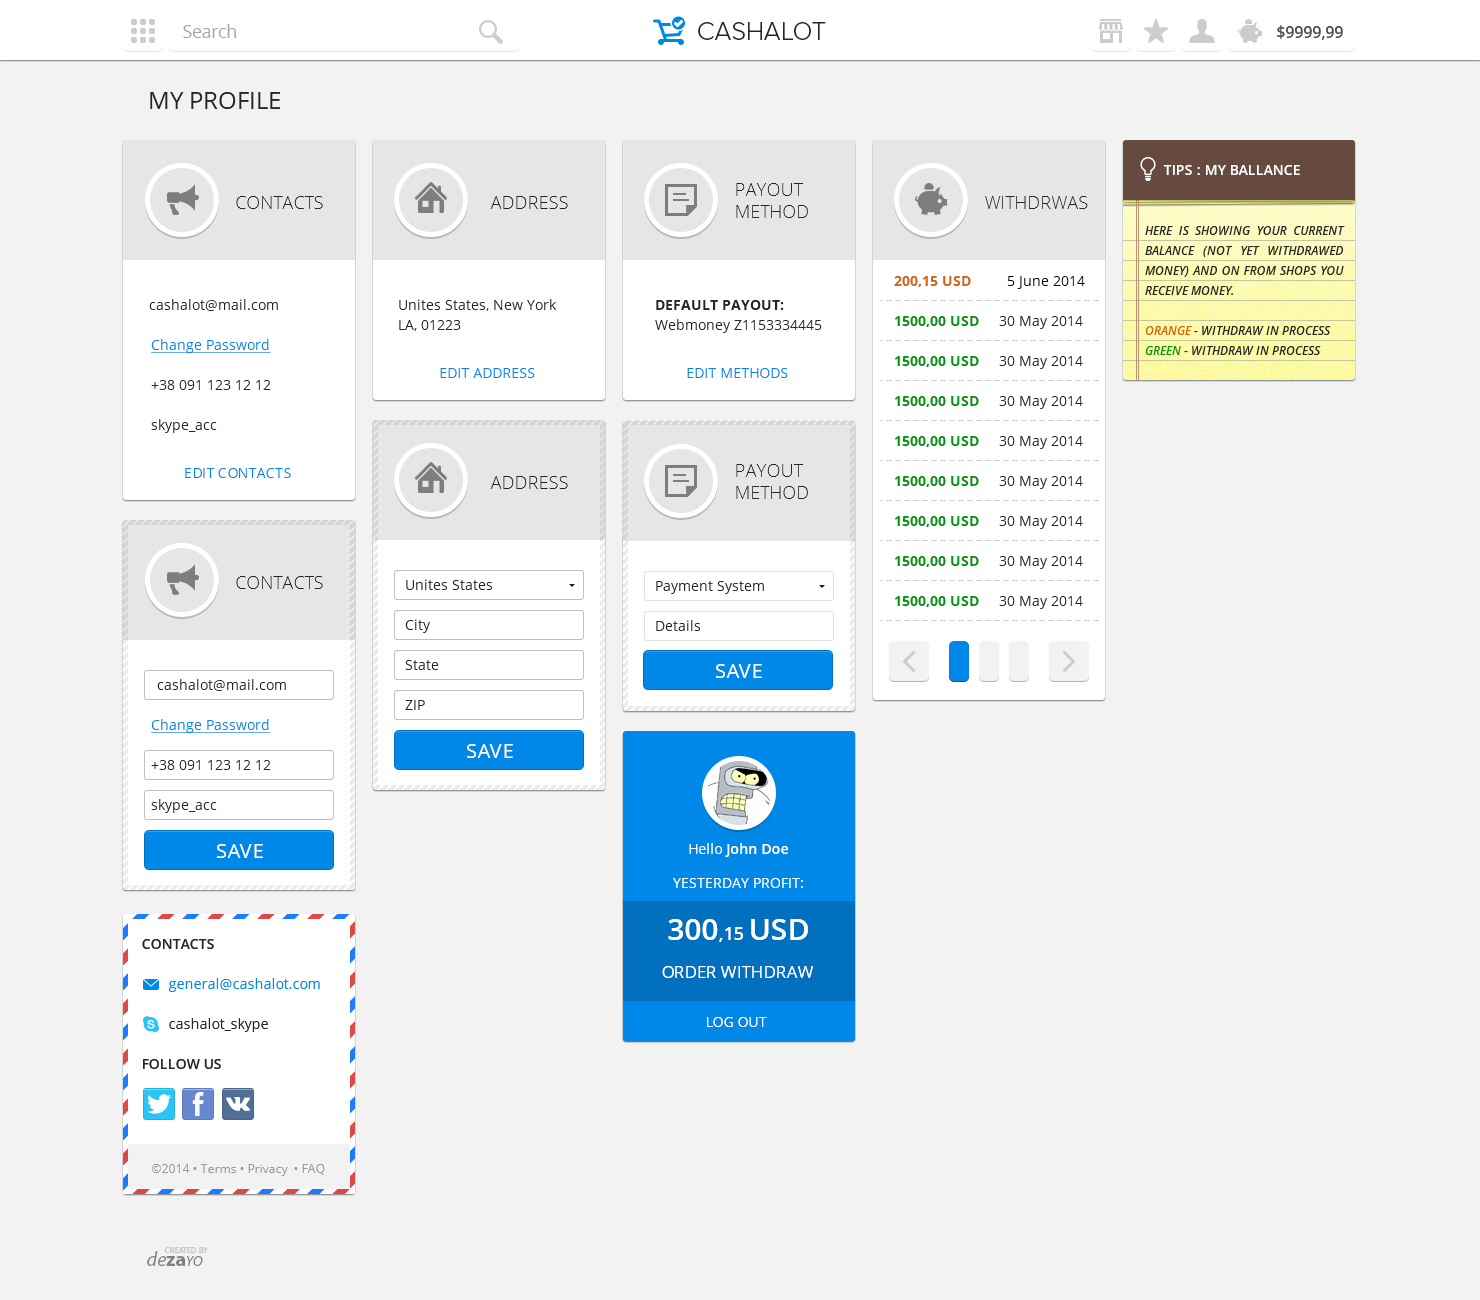Image resolution: width=1480 pixels, height=1300 pixels.
Task: Click the Webmoney Z1153334445 payout text
Action: (x=738, y=325)
